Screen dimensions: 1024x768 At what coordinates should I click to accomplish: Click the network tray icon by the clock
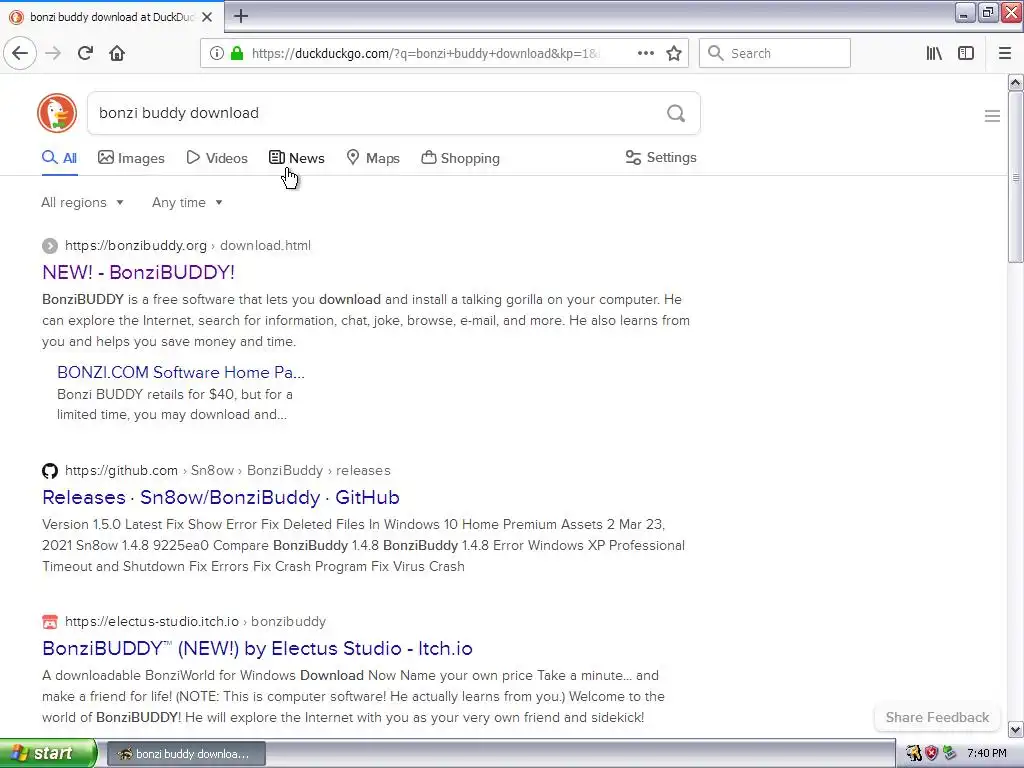(950, 754)
